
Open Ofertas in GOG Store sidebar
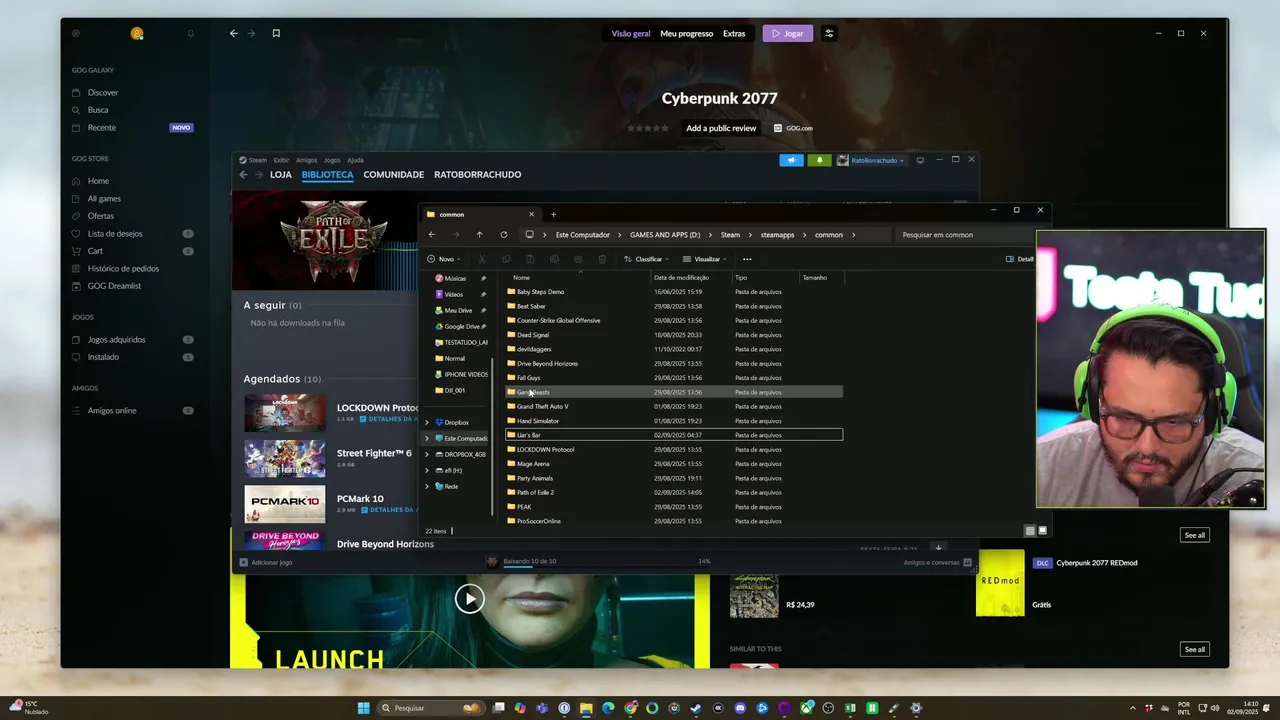(101, 216)
